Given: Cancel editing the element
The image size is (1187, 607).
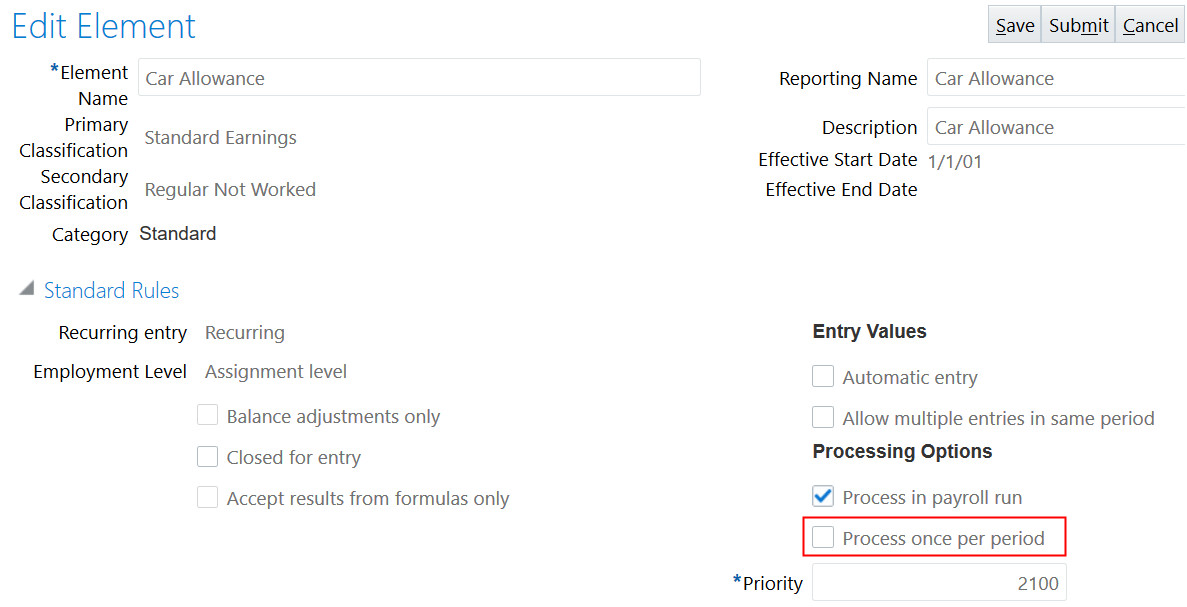Looking at the screenshot, I should [1150, 25].
